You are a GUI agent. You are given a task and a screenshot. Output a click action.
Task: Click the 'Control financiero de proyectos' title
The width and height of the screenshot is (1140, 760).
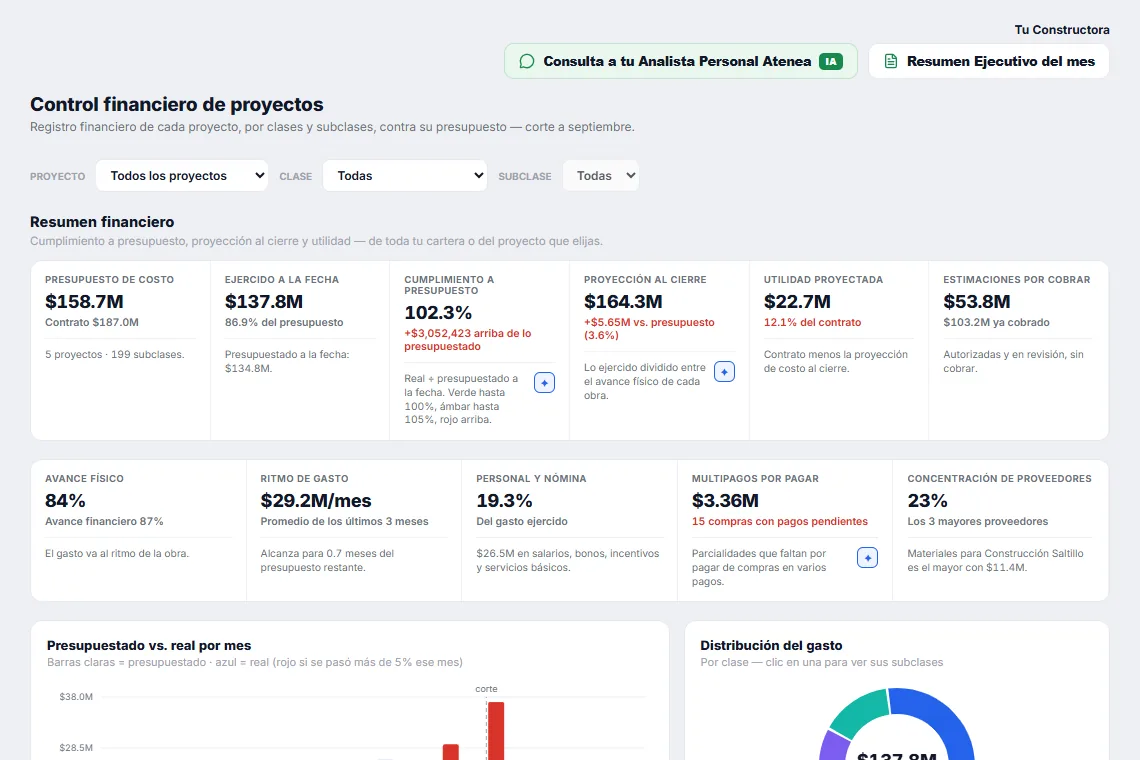pos(177,104)
